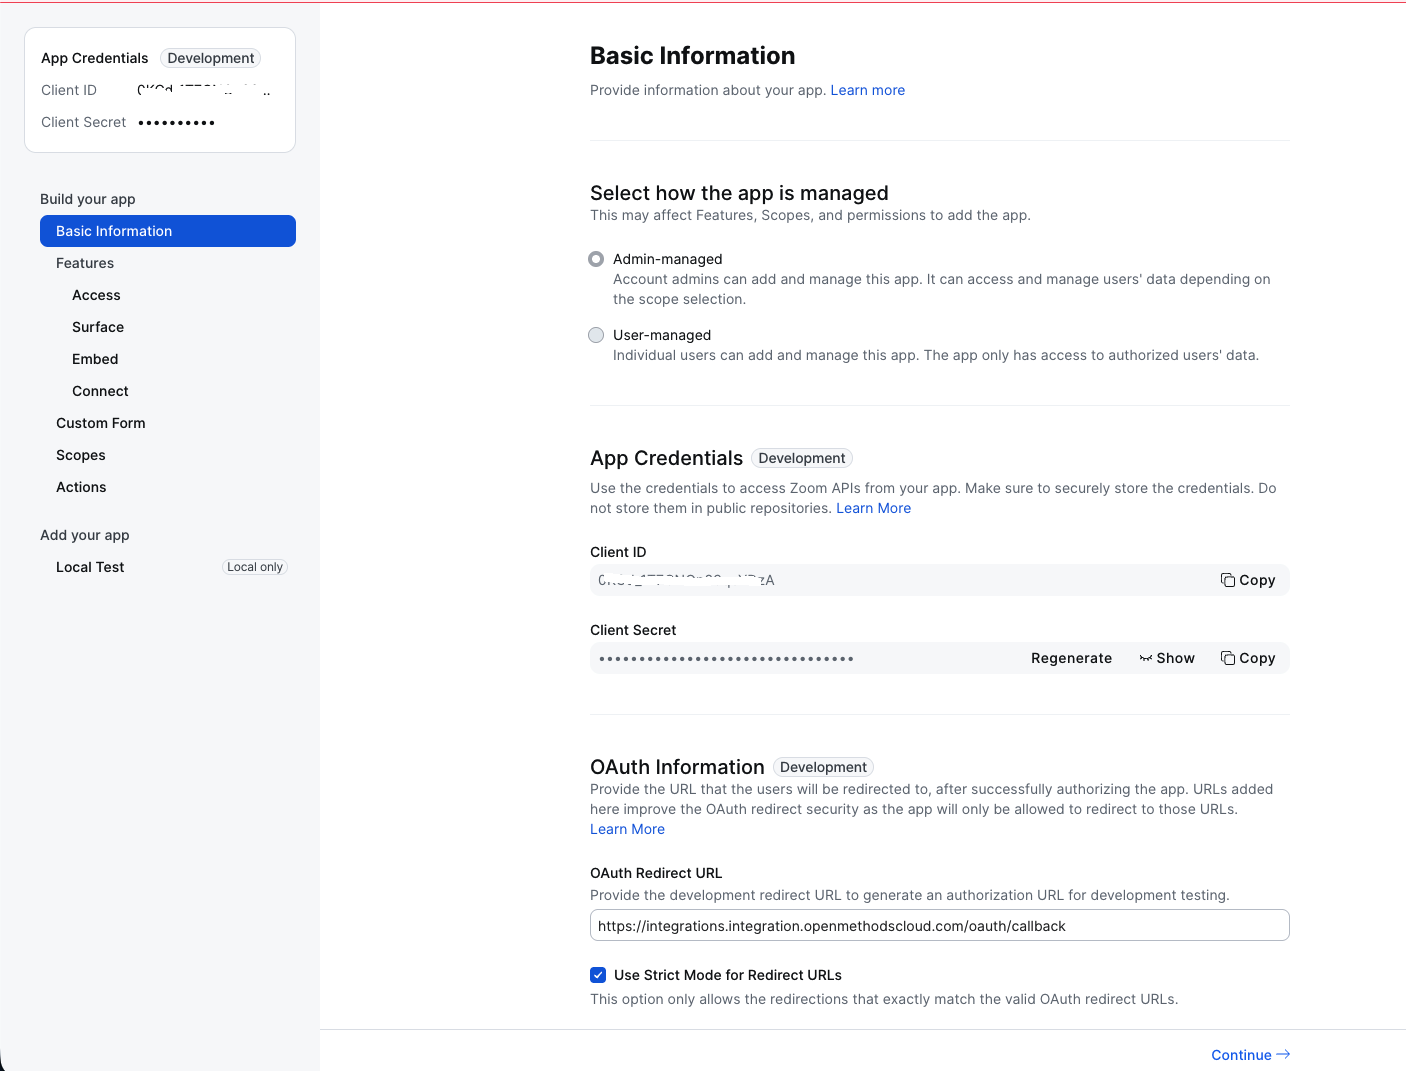The height and width of the screenshot is (1071, 1406).
Task: Open Local Test in sidebar
Action: [x=90, y=567]
